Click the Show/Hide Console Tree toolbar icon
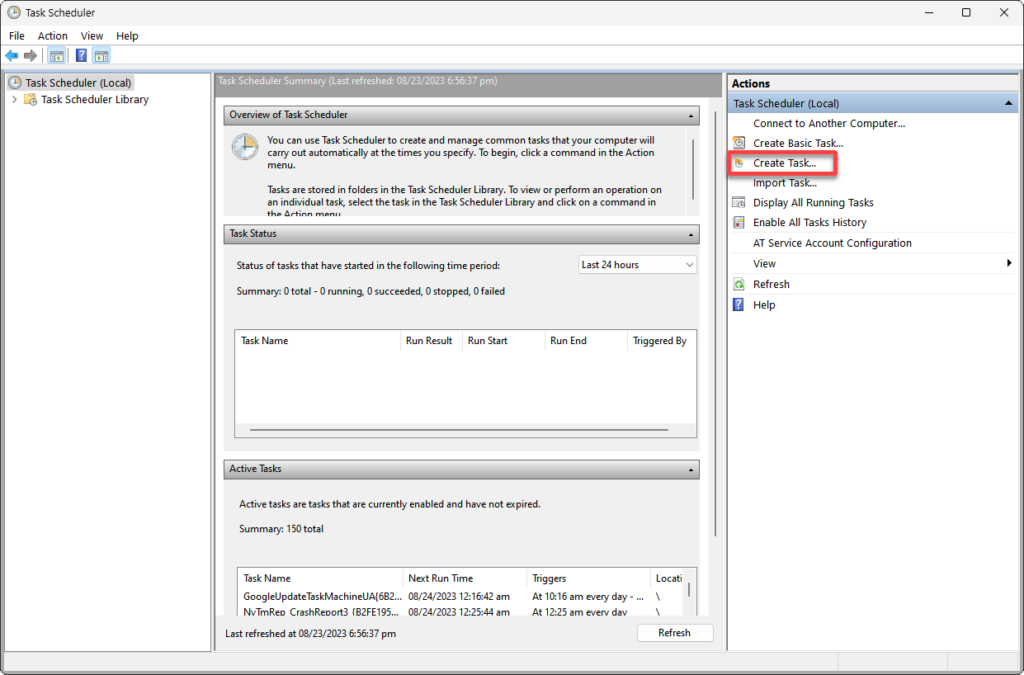This screenshot has width=1024, height=675. click(x=57, y=56)
